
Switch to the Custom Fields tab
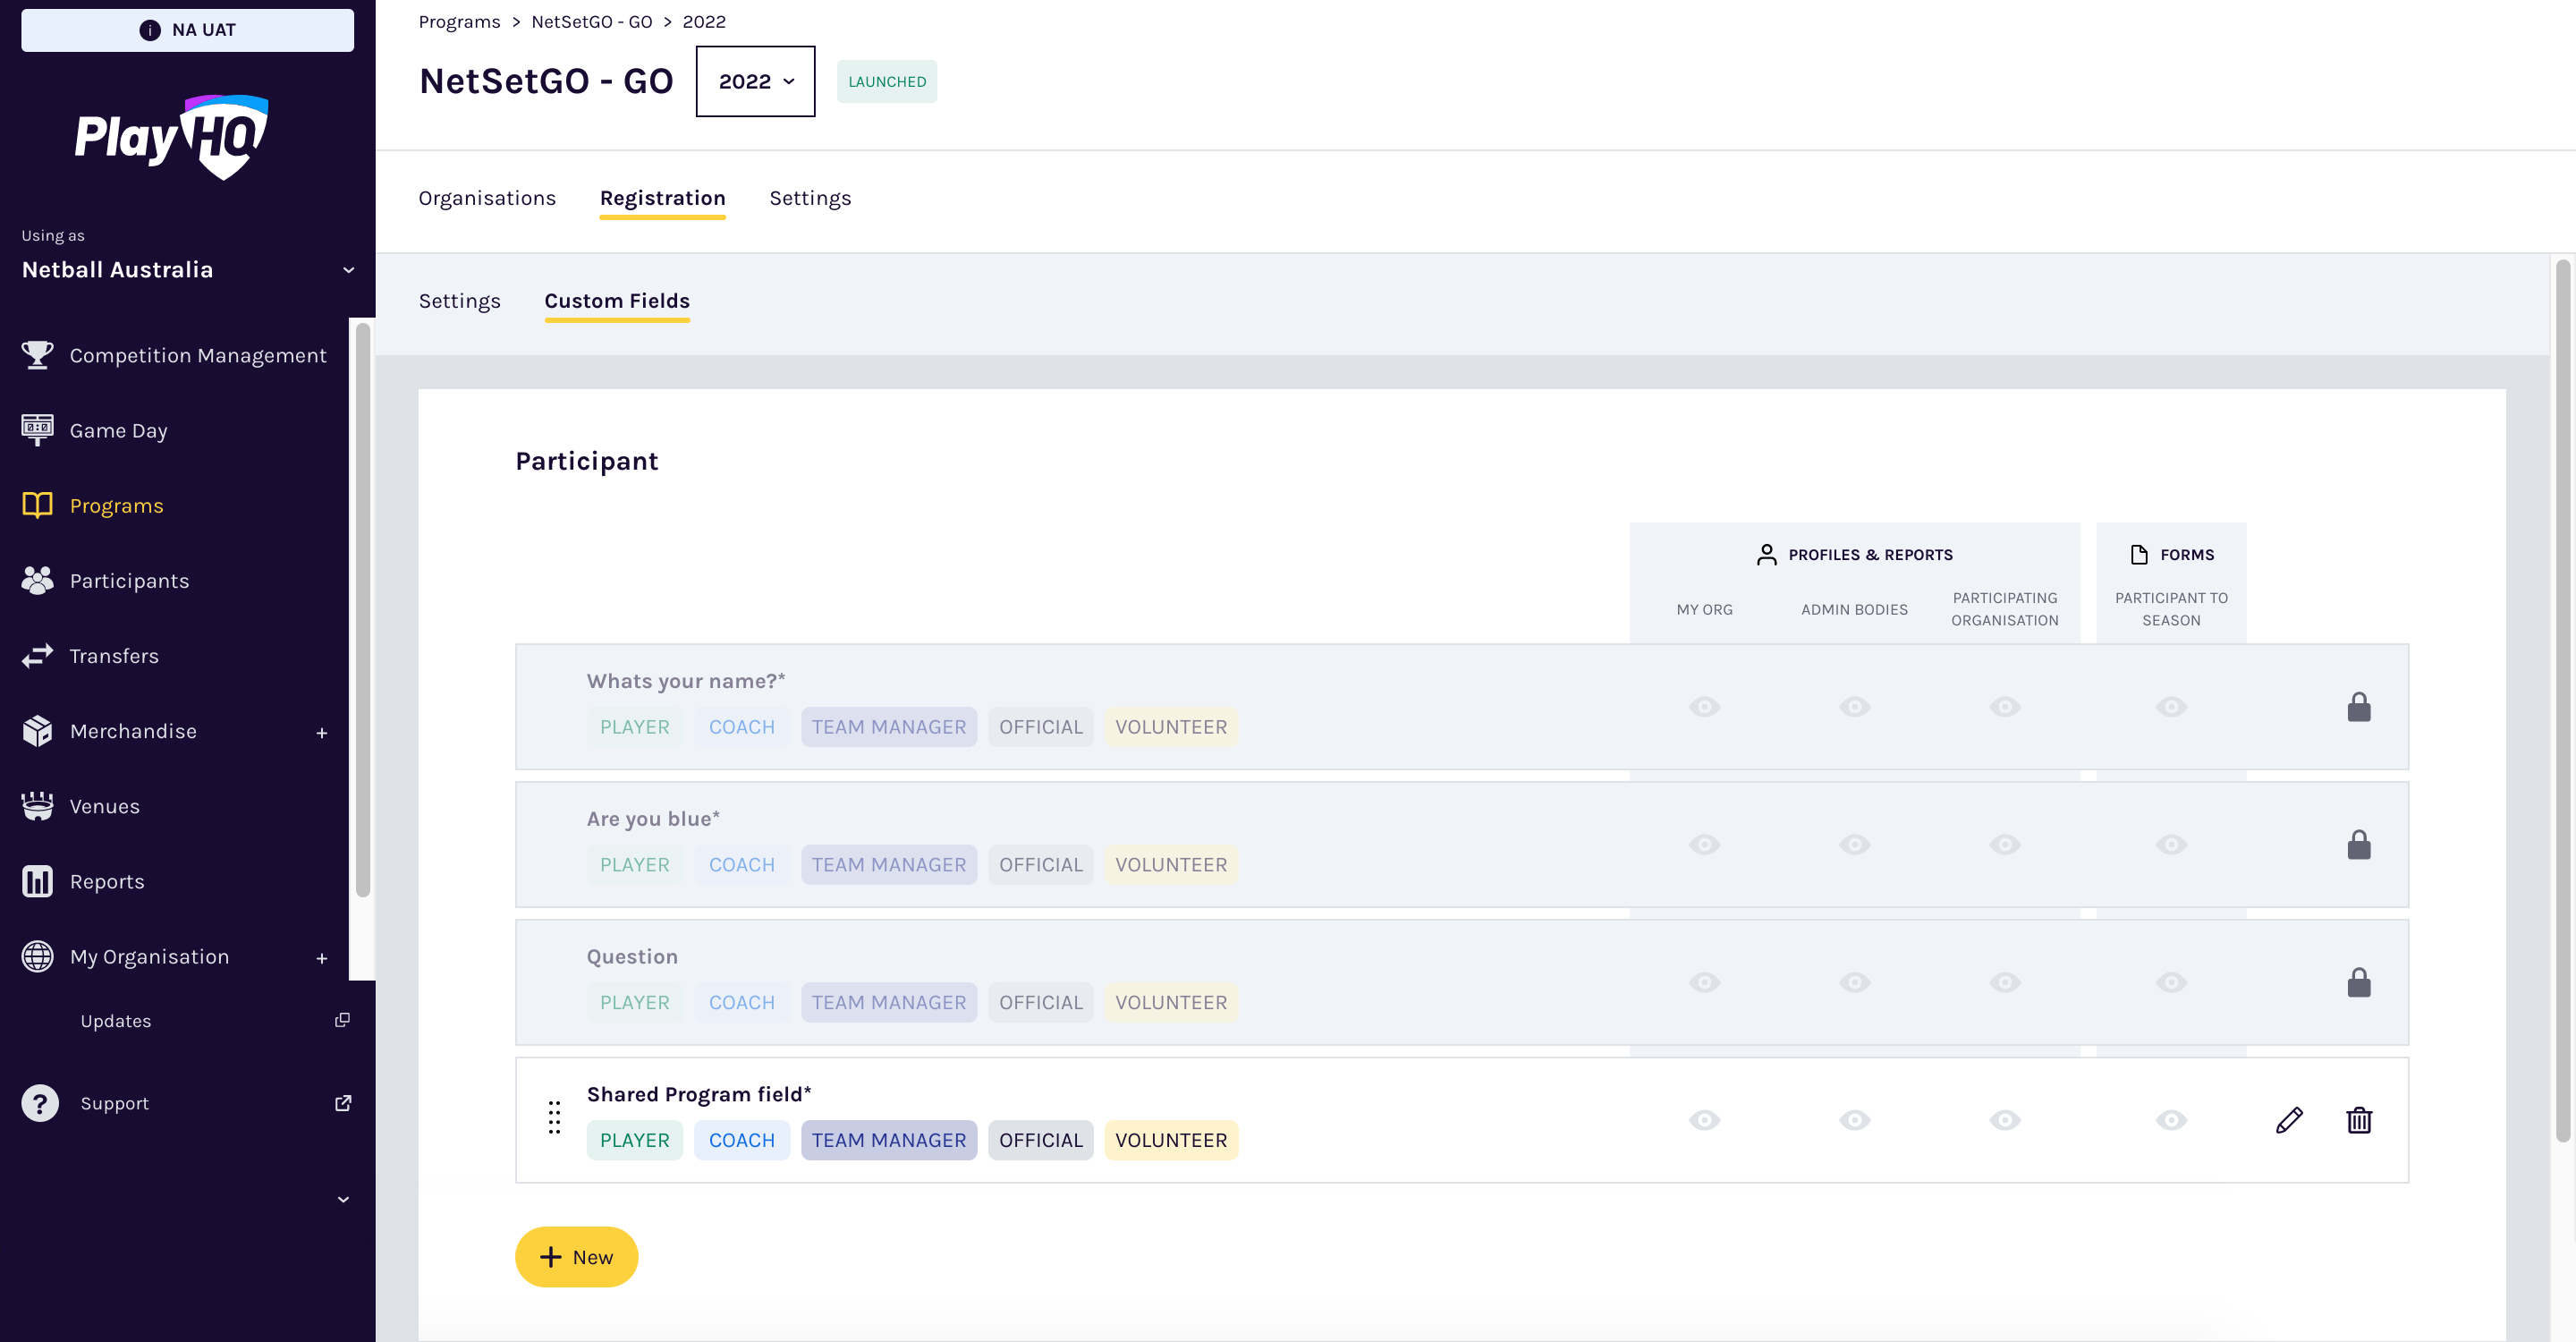(x=617, y=301)
